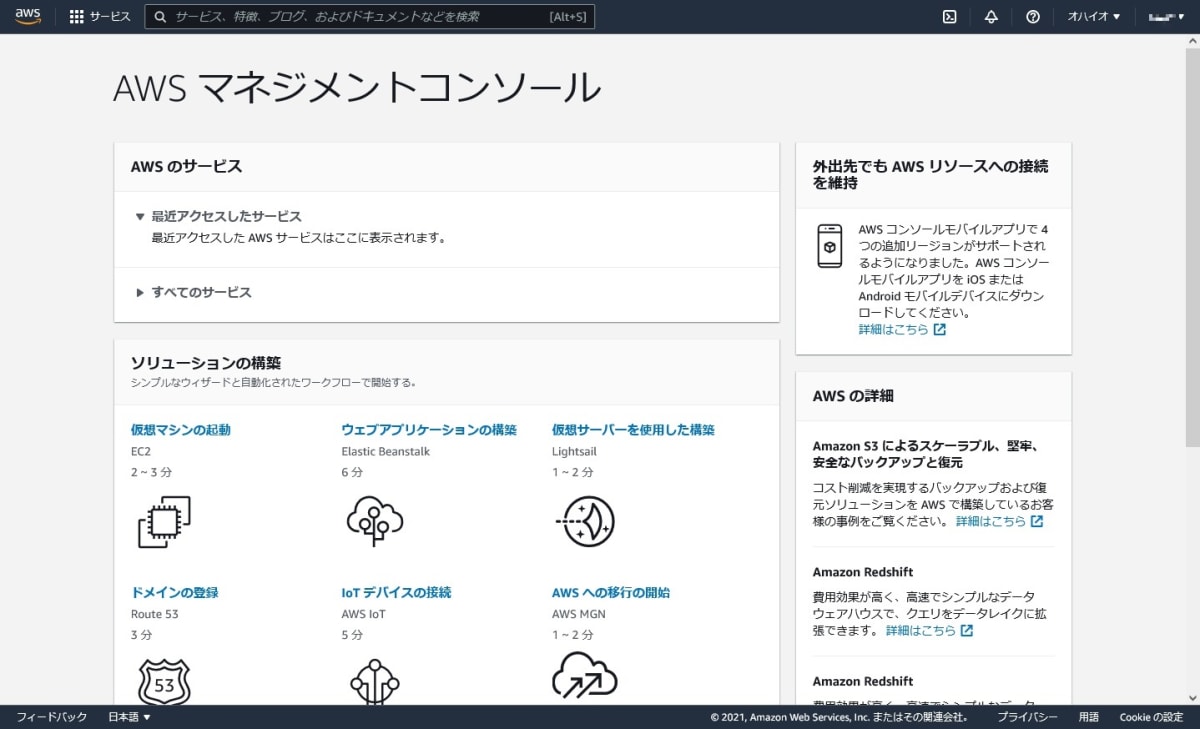Open プライバシー footer link
The width and height of the screenshot is (1200, 729).
pyautogui.click(x=1027, y=717)
